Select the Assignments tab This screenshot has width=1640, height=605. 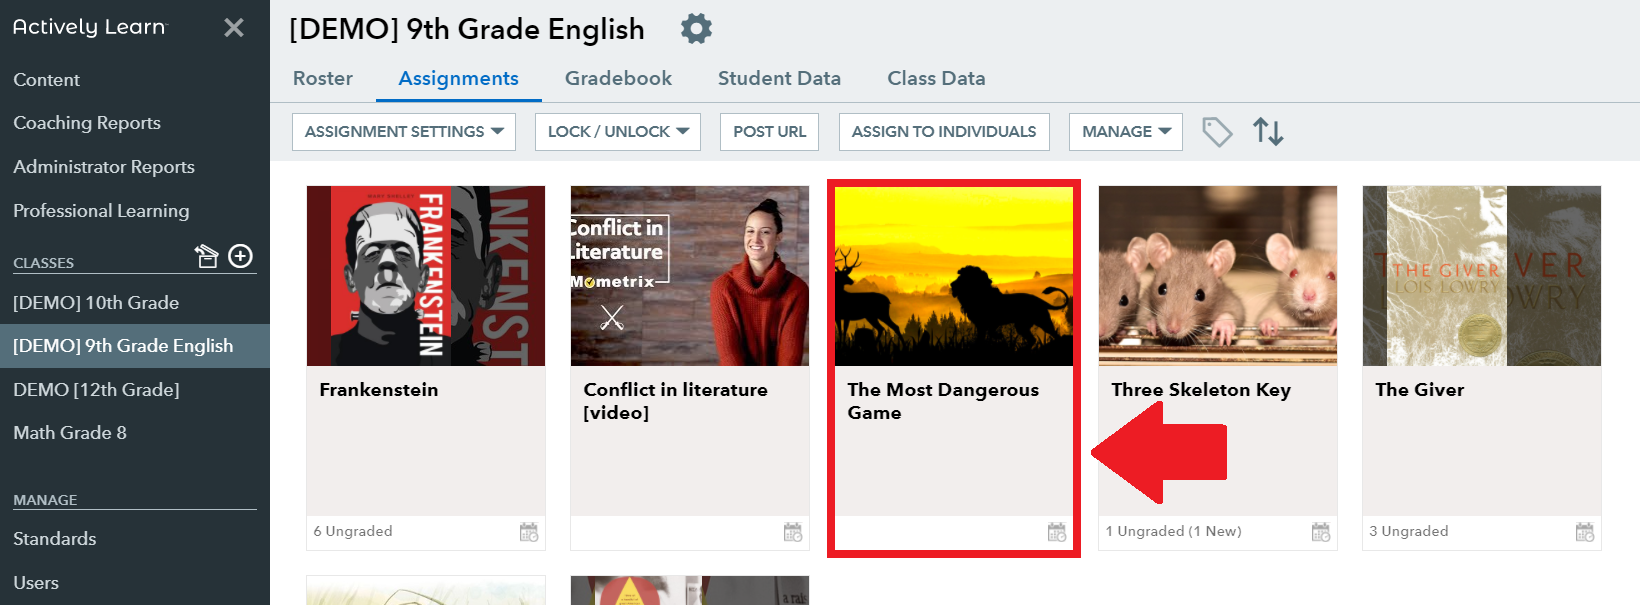click(459, 78)
